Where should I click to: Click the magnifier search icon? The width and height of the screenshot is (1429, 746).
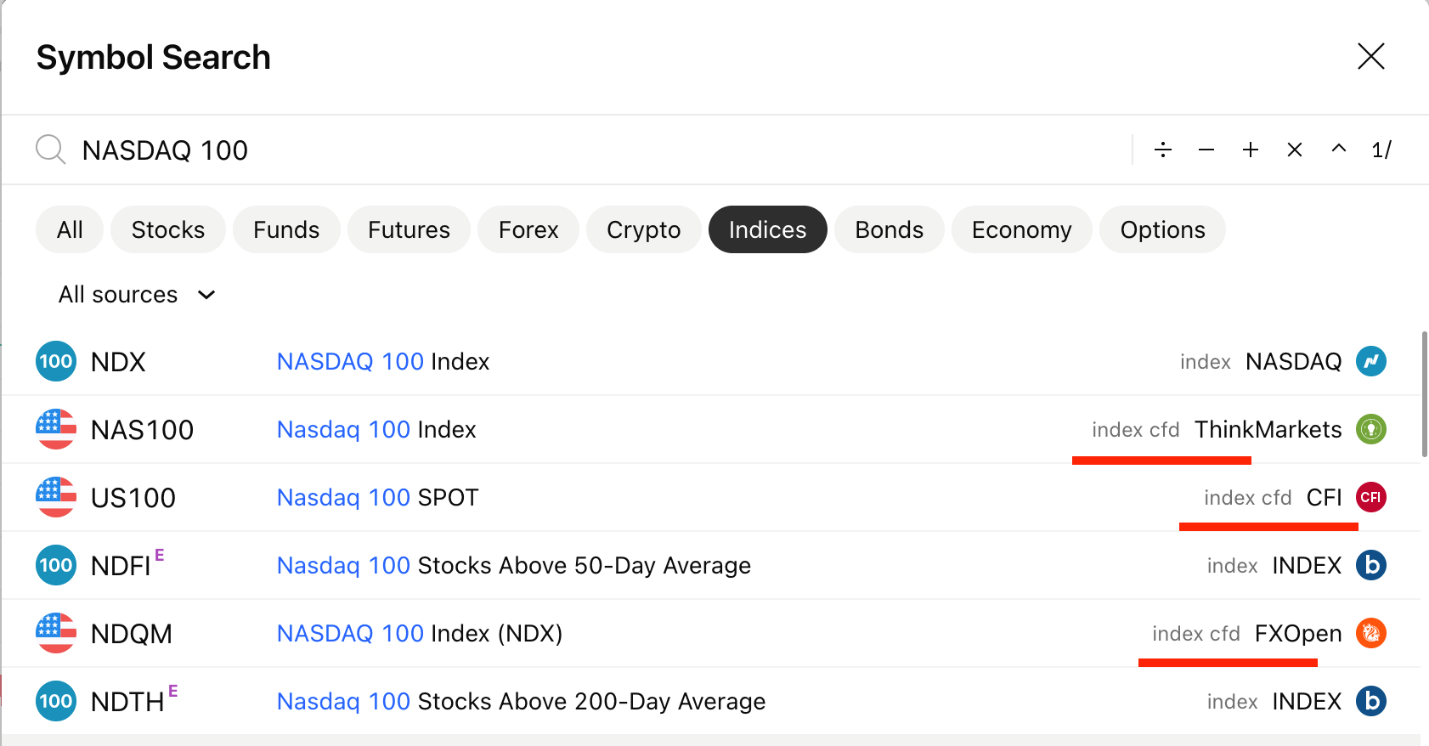pos(50,150)
